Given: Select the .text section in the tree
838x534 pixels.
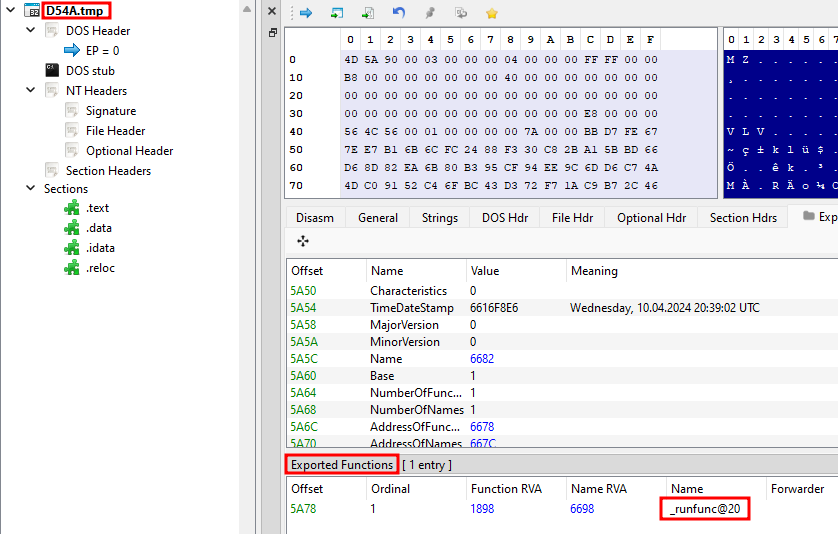Looking at the screenshot, I should [x=97, y=208].
